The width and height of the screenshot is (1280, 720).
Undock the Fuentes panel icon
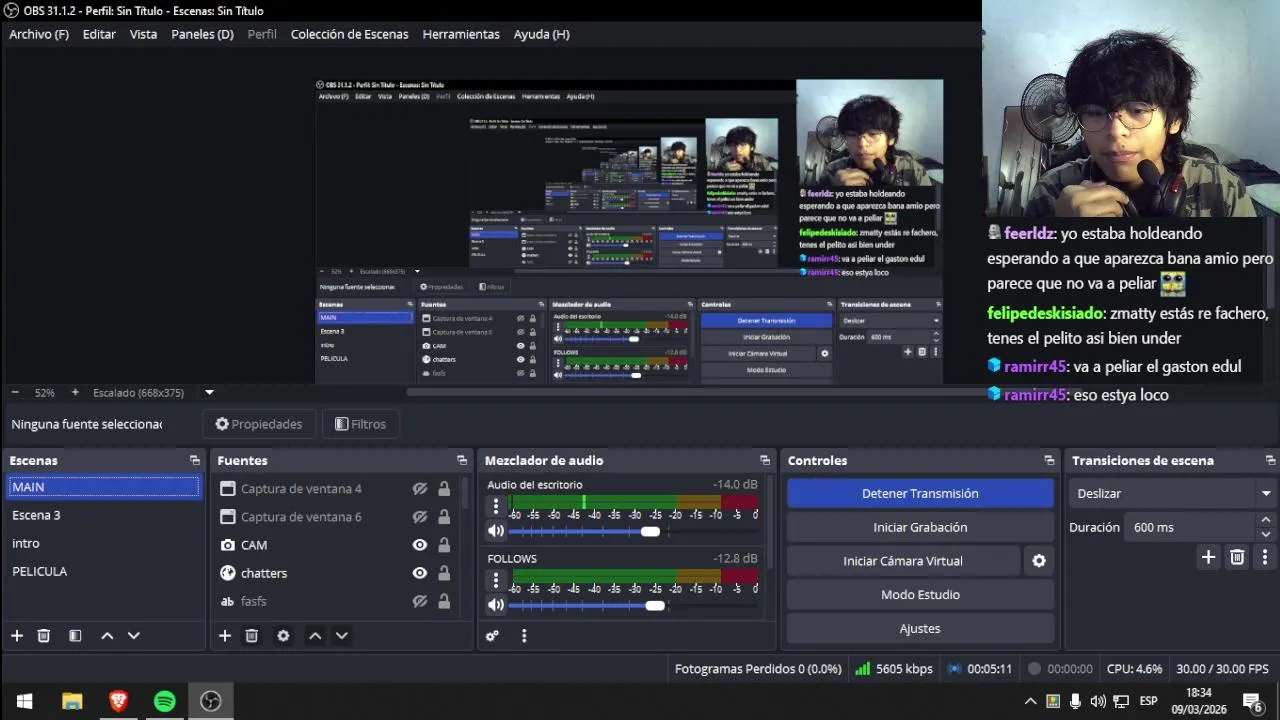click(x=462, y=461)
